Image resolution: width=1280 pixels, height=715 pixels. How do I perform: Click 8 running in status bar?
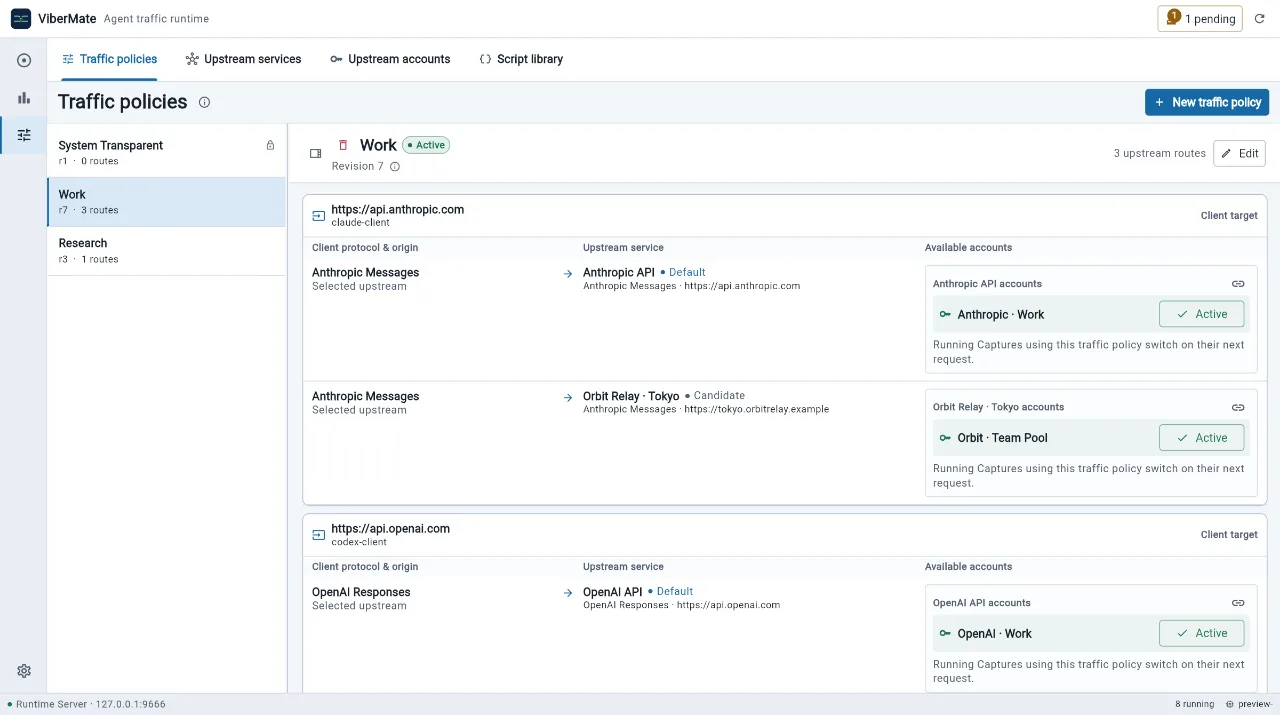[1195, 704]
